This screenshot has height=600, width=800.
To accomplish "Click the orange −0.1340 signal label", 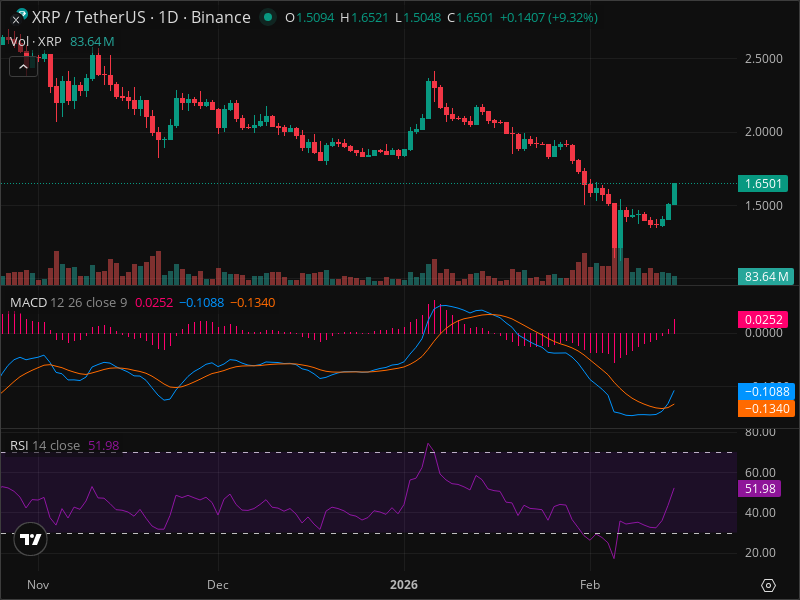I will point(766,409).
